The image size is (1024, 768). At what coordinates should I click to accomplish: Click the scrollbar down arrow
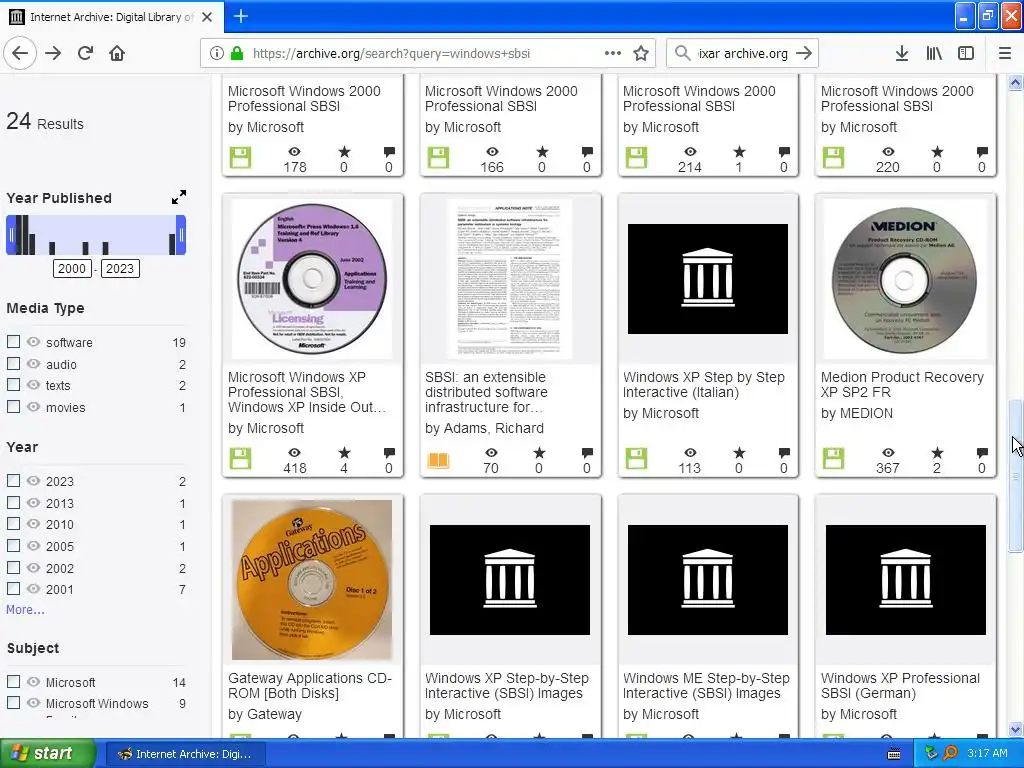[1015, 729]
